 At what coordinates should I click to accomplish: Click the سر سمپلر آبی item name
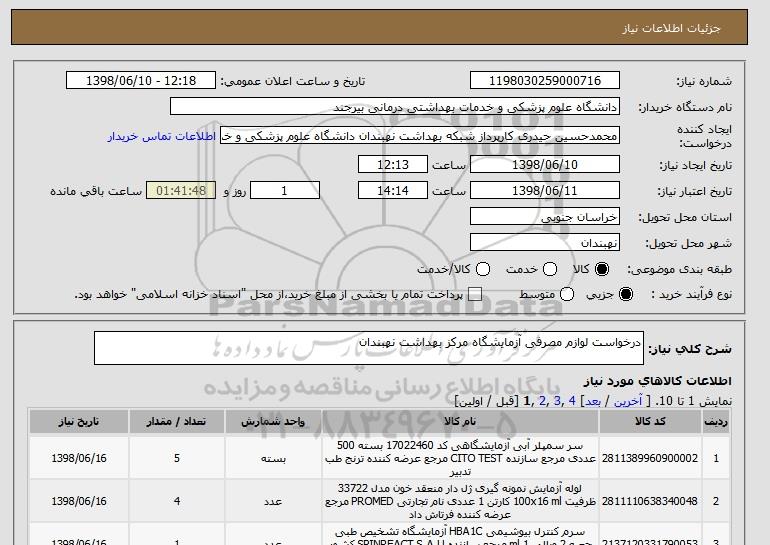point(460,459)
